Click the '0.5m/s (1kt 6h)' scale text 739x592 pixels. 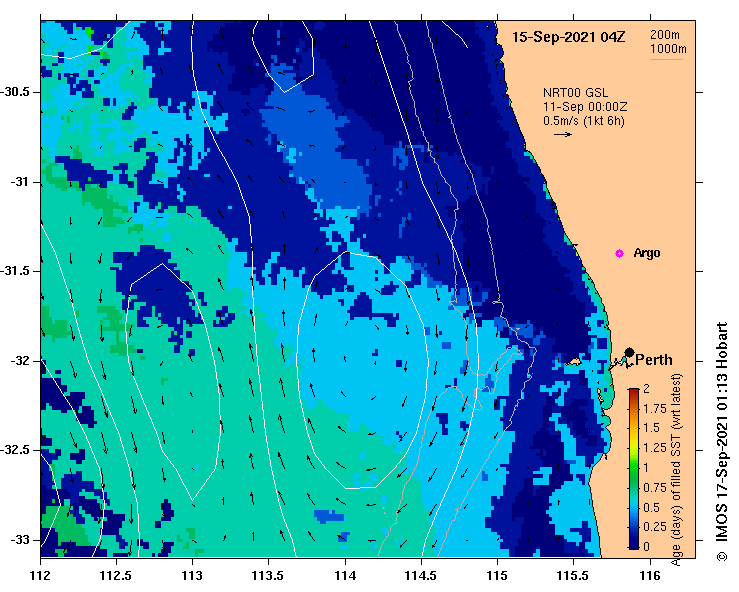point(583,121)
